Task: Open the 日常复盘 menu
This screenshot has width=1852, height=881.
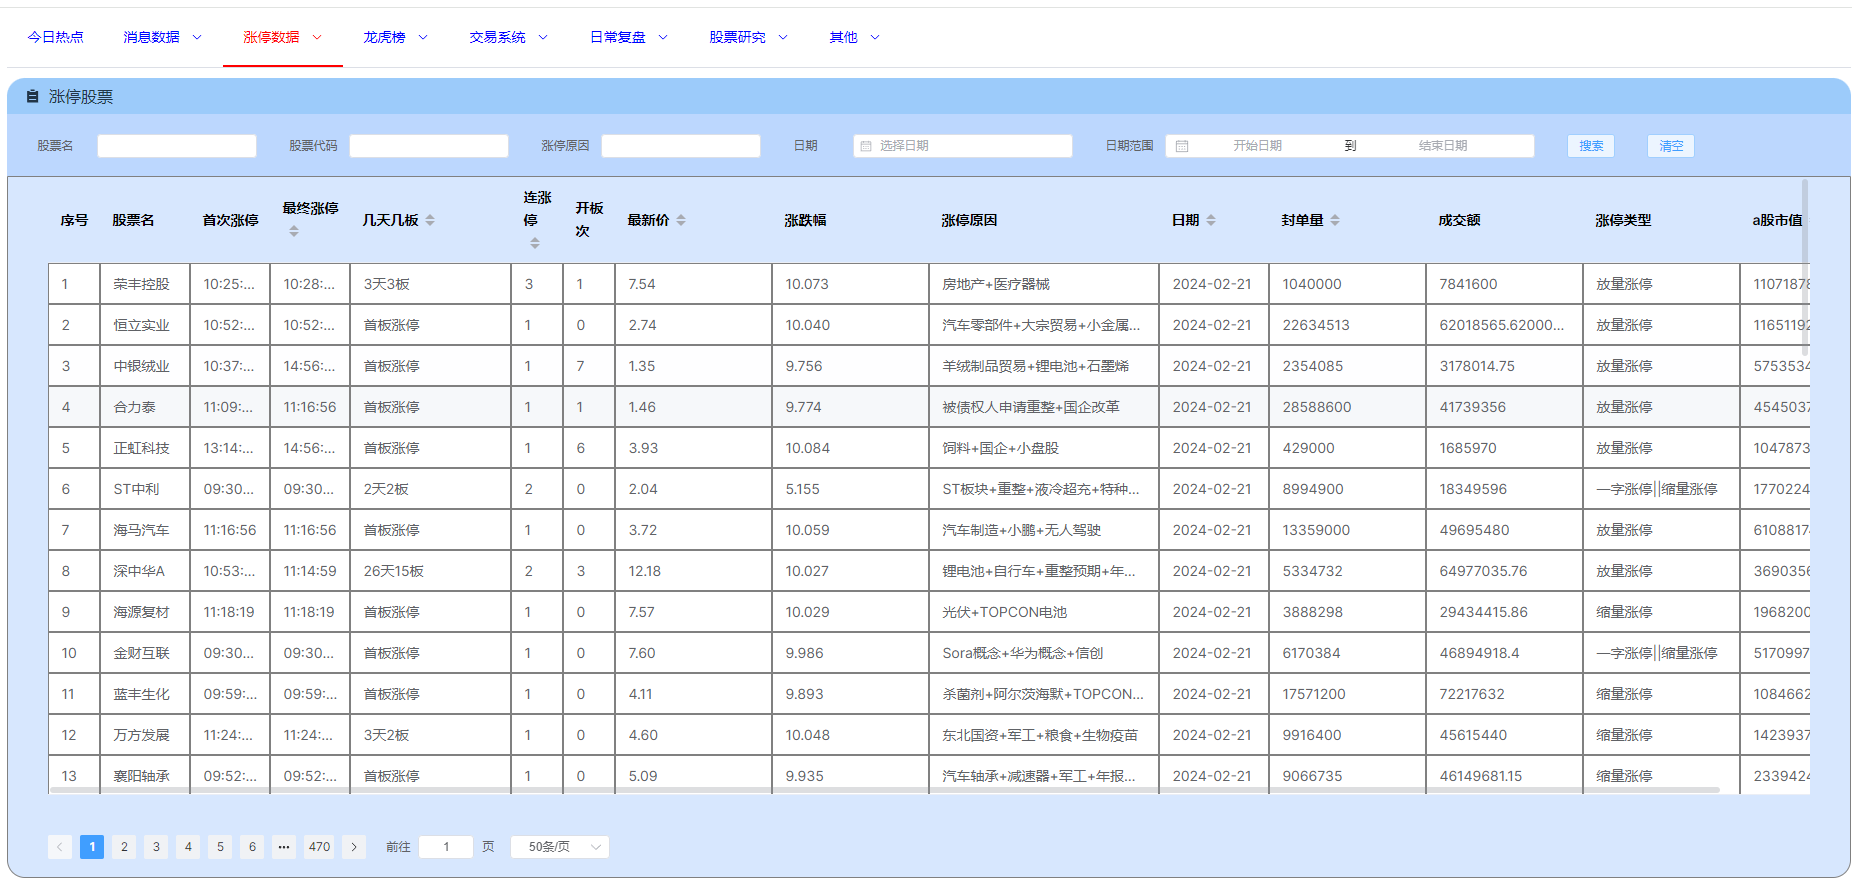Action: pos(628,37)
